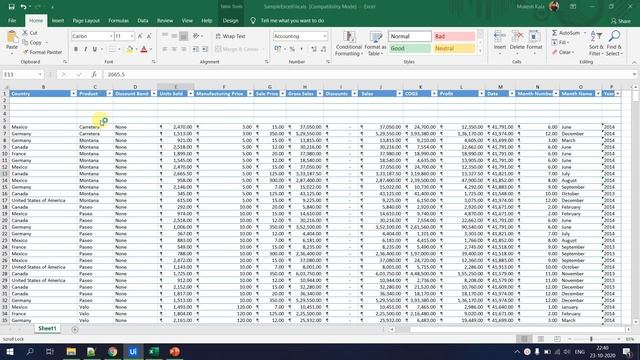The width and height of the screenshot is (640, 360).
Task: Select the Normal cell style
Action: click(409, 36)
